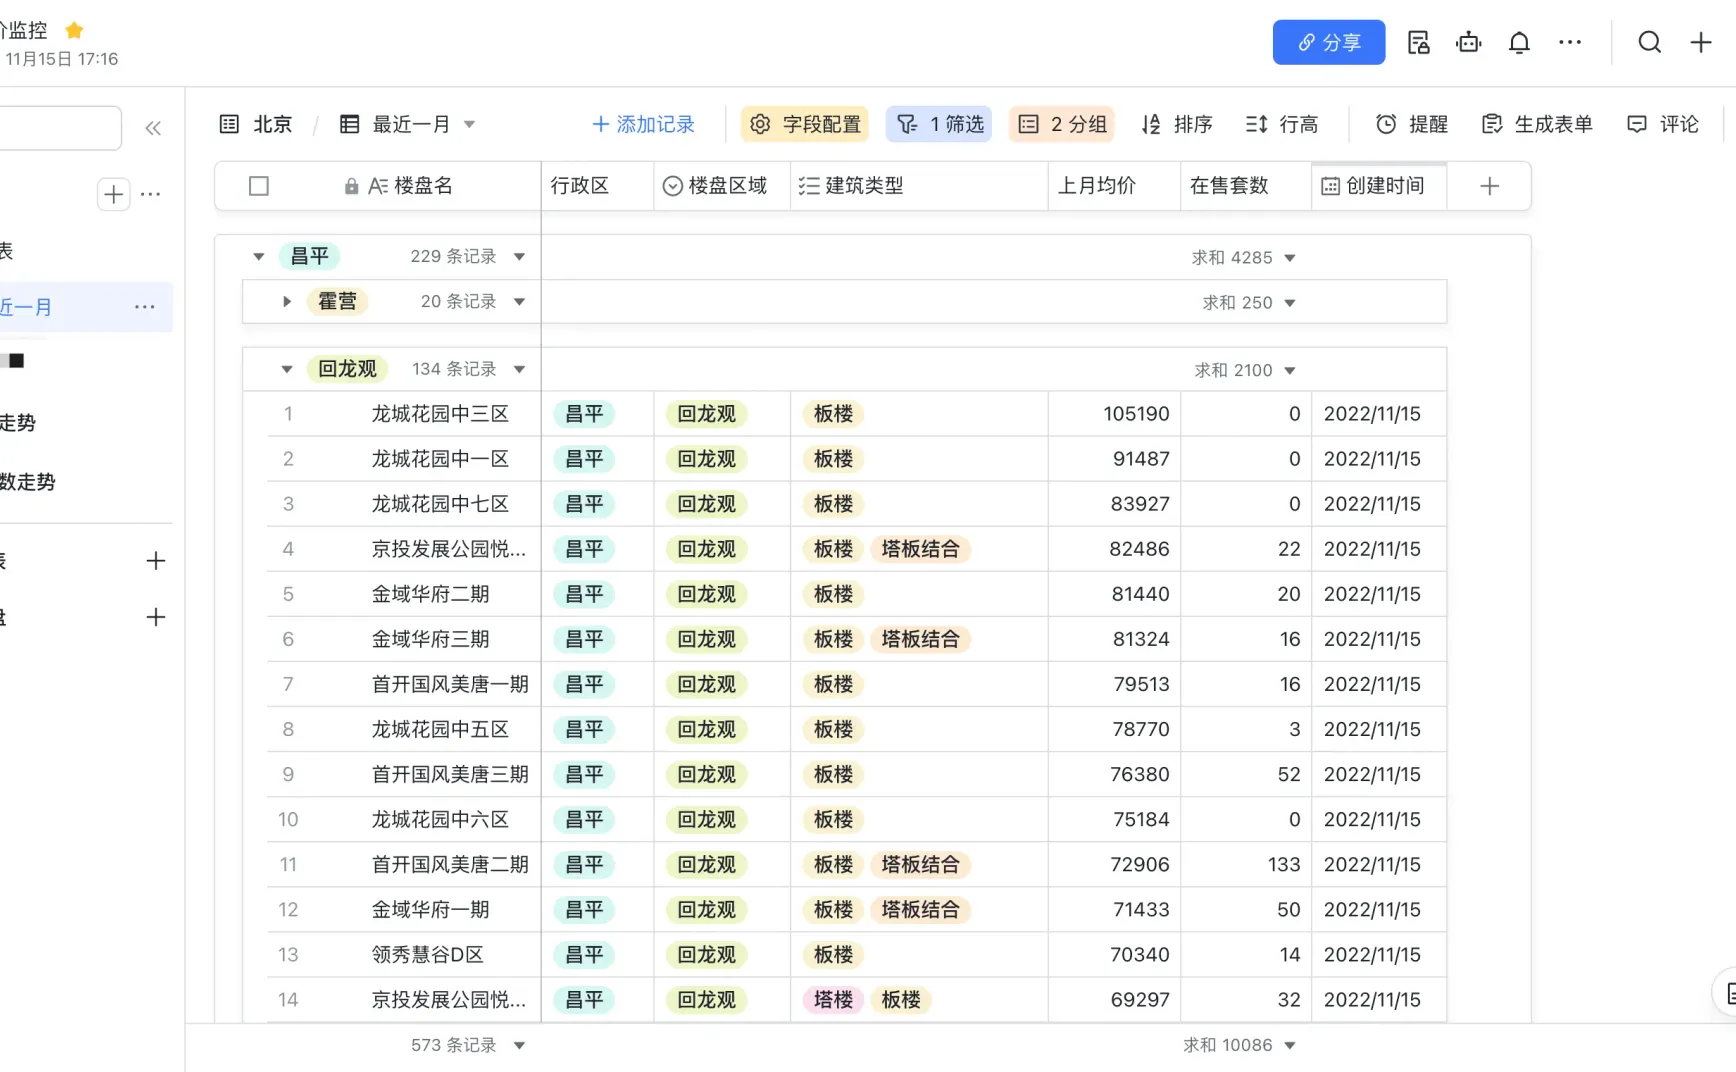Collapse the 昌平 group
The image size is (1736, 1072).
[259, 257]
